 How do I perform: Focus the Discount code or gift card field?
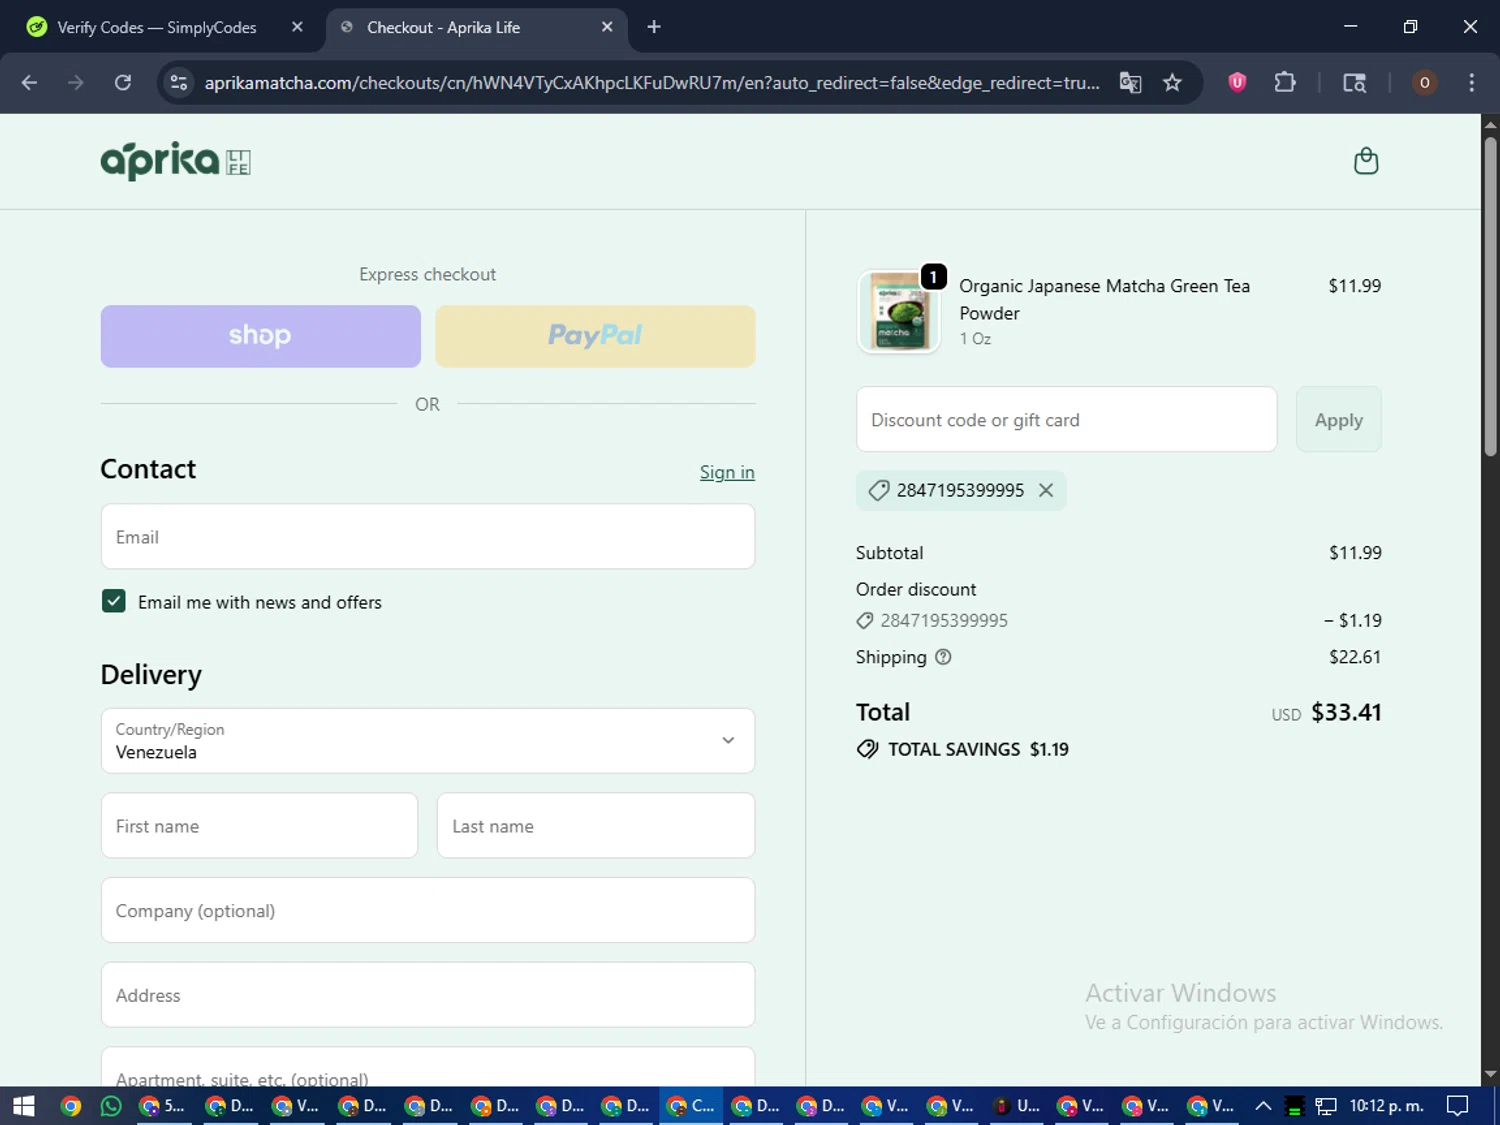[x=1066, y=420]
